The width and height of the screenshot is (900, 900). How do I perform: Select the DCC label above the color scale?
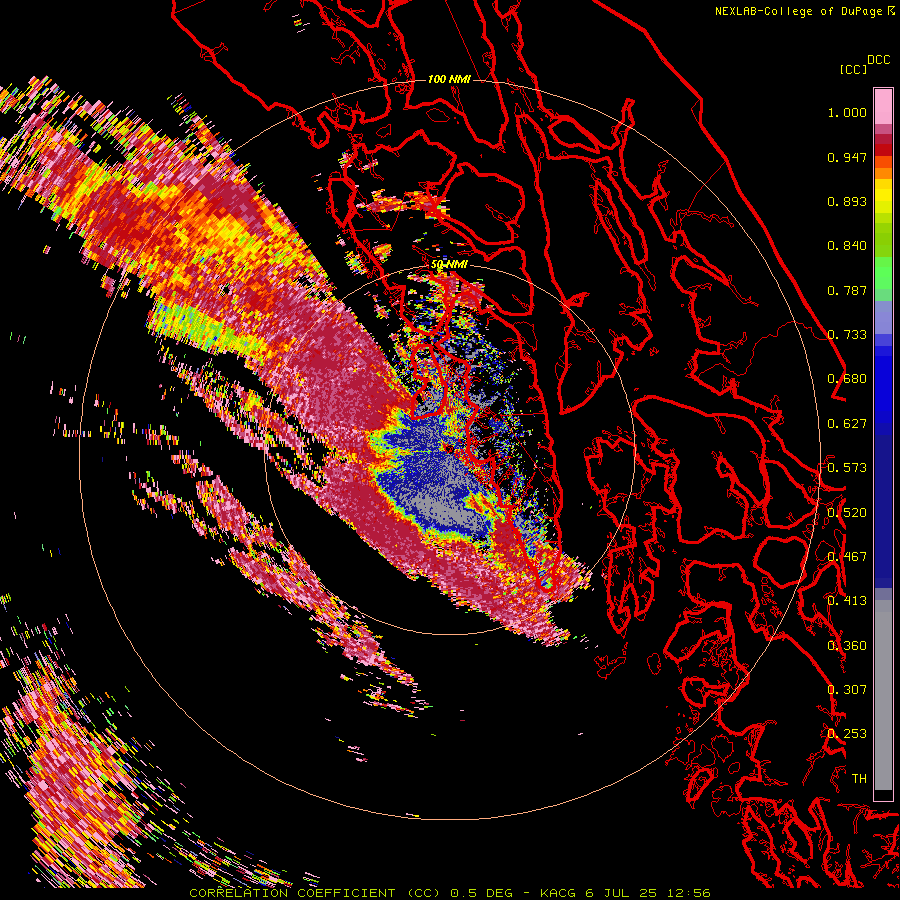click(878, 60)
